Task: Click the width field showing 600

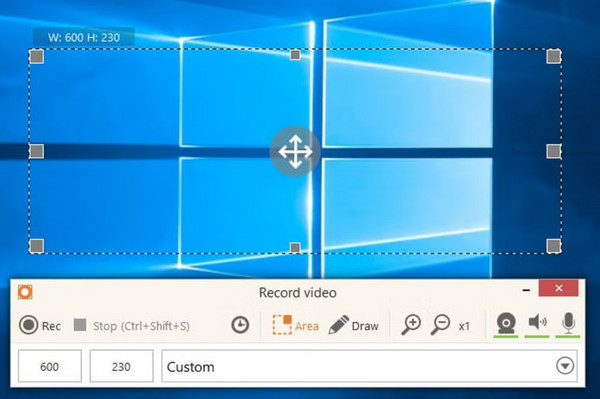Action: 50,366
